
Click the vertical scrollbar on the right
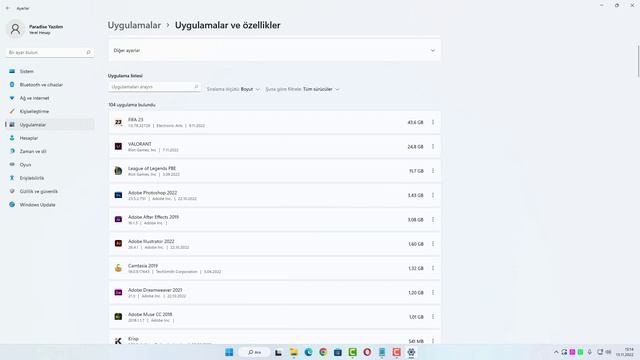(638, 61)
